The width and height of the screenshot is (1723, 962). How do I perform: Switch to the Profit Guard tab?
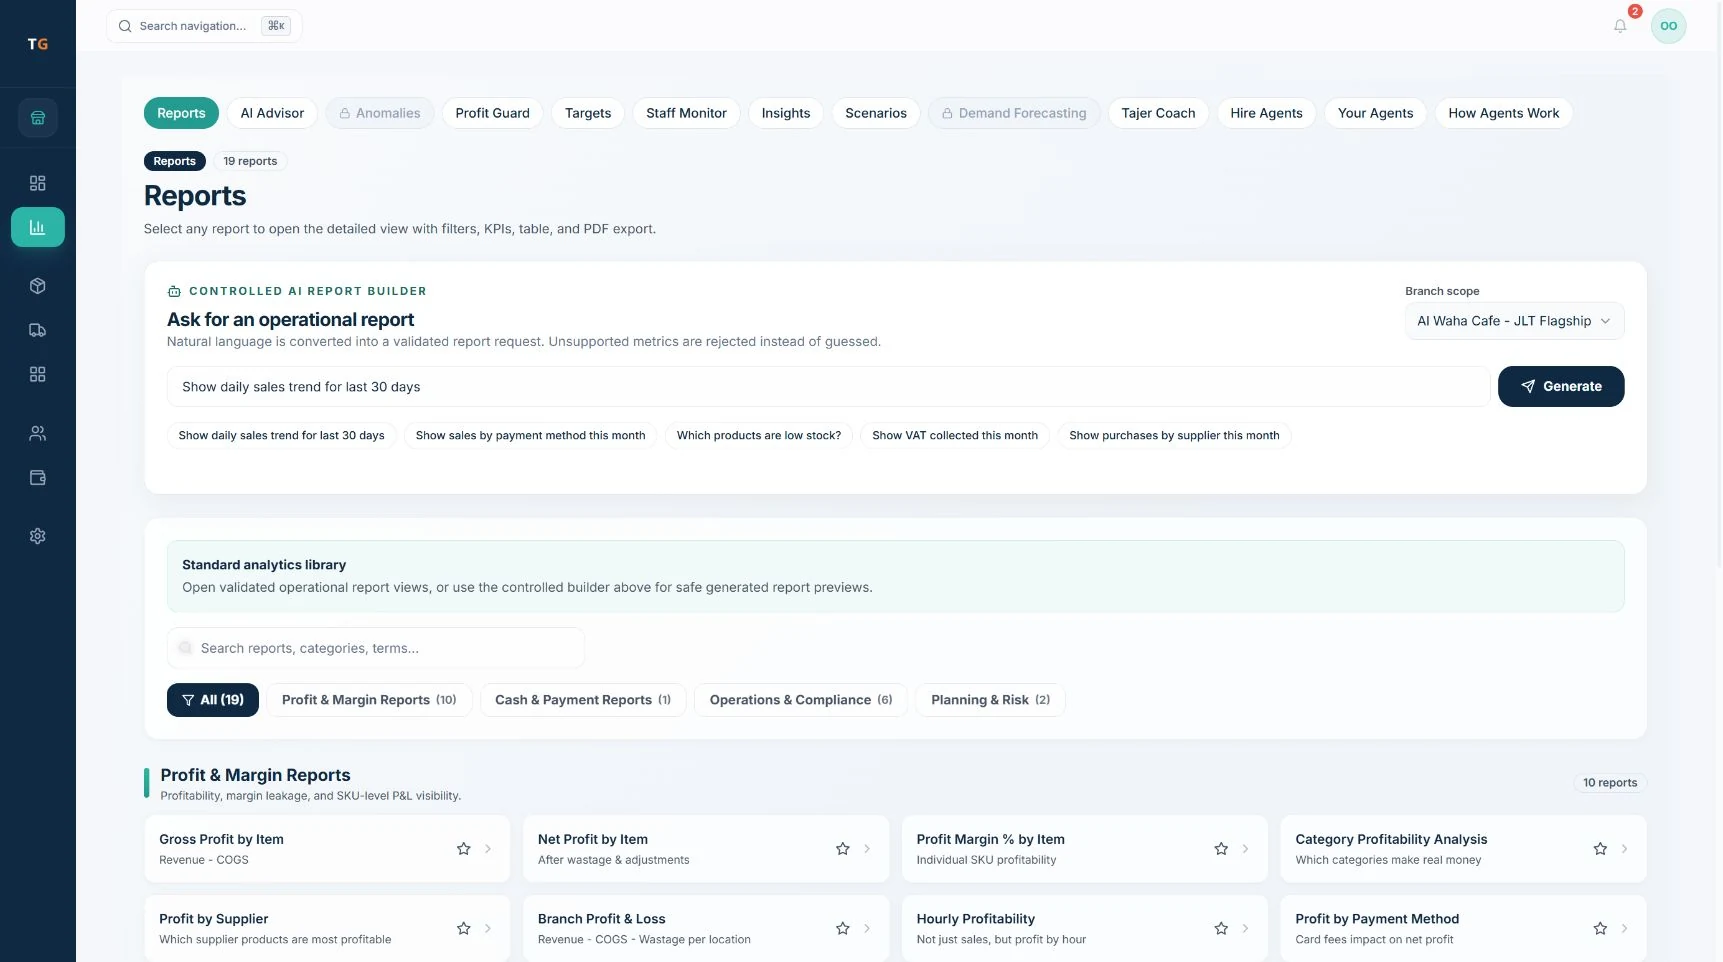click(493, 113)
